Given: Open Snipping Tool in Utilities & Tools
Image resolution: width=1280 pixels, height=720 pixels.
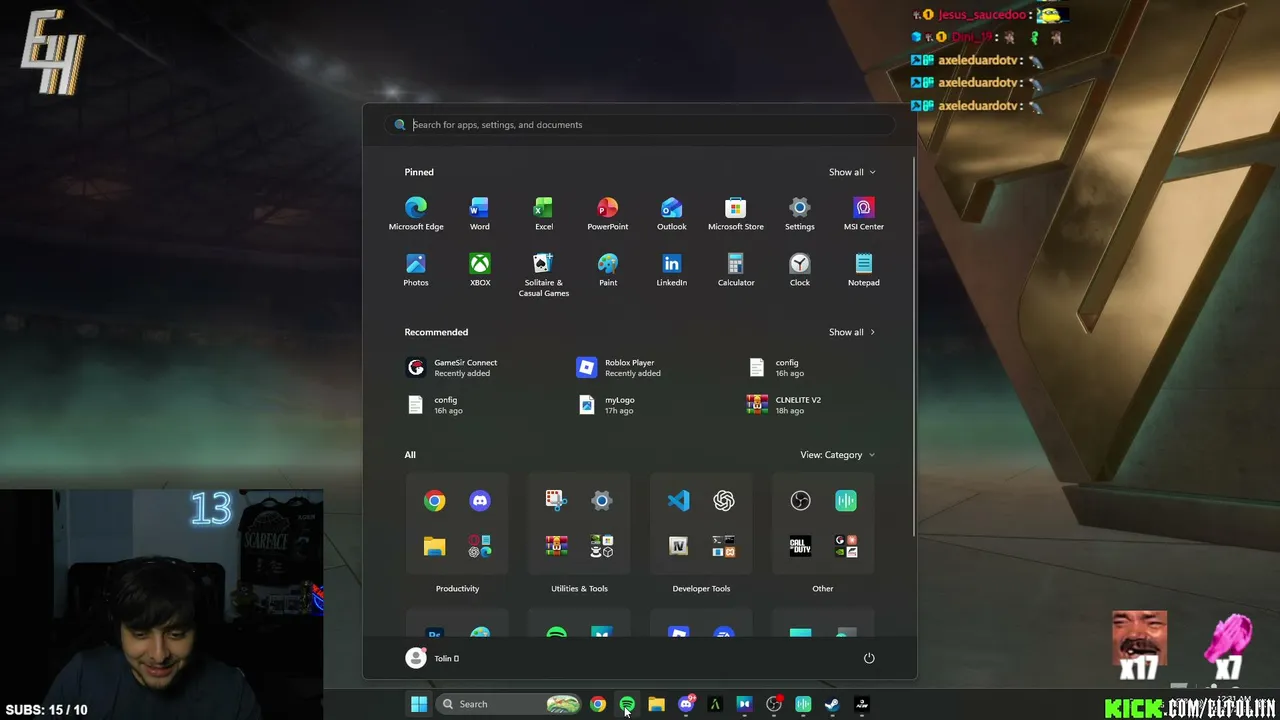Looking at the screenshot, I should tap(556, 501).
